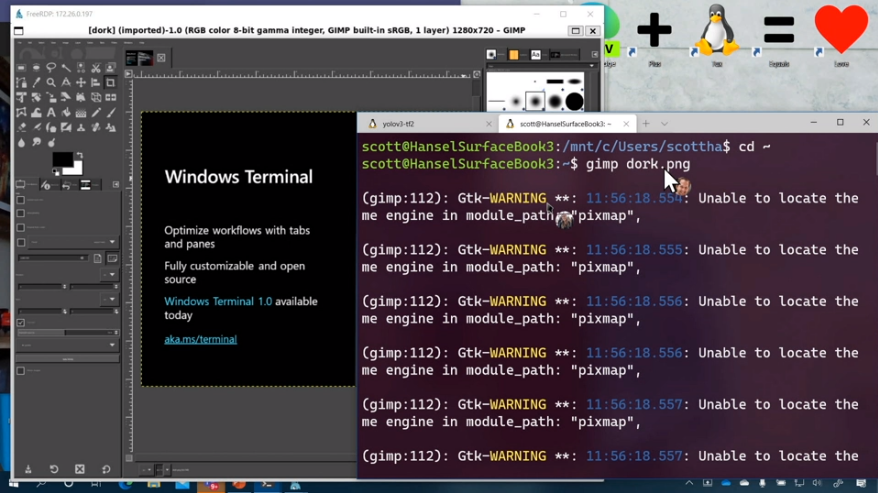Choose the Fuzzy Select magic wand tool
Image resolution: width=878 pixels, height=493 pixels.
click(x=66, y=68)
